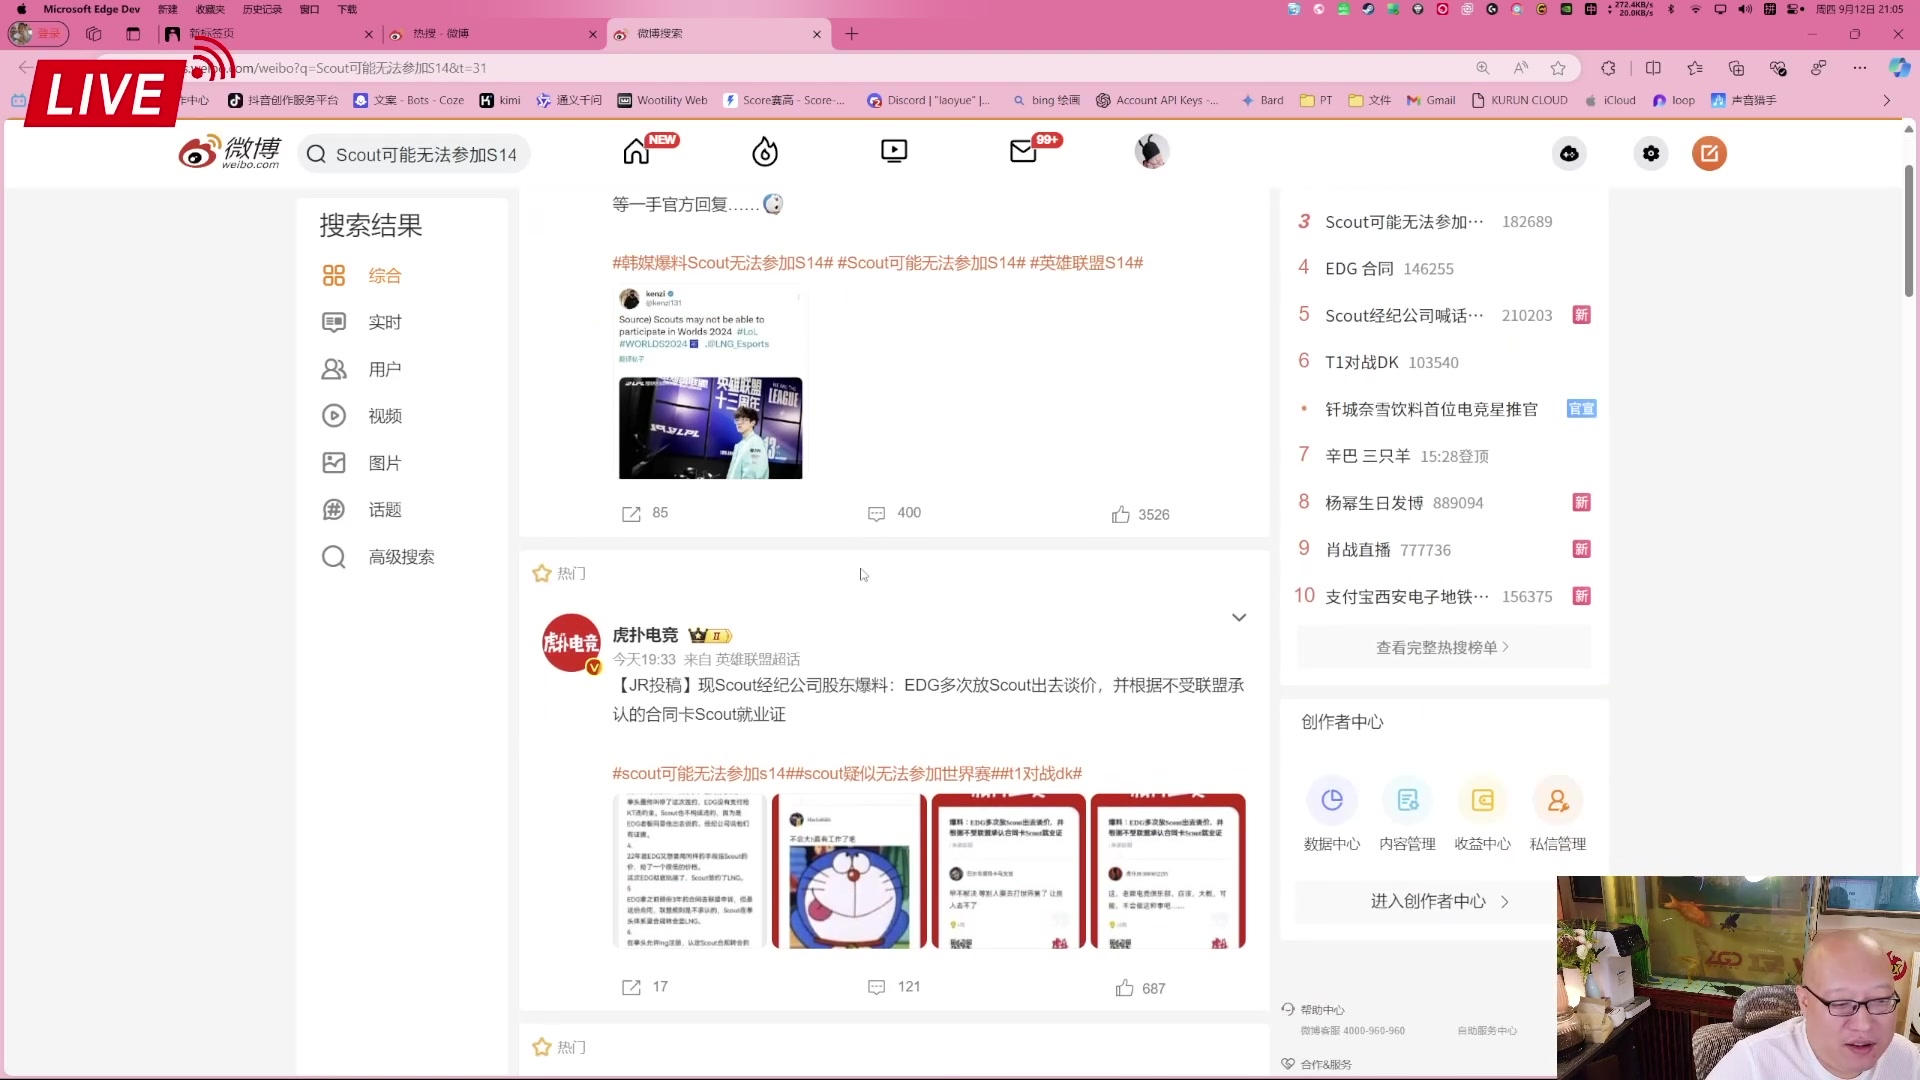The height and width of the screenshot is (1080, 1920).
Task: Open 收益中心 in creator center
Action: tap(1482, 814)
